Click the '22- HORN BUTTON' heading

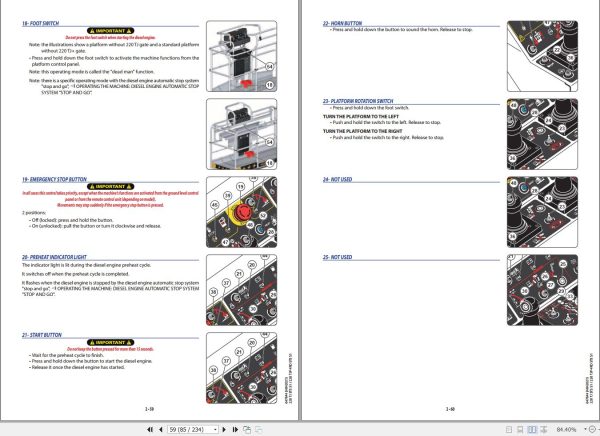[x=342, y=23]
